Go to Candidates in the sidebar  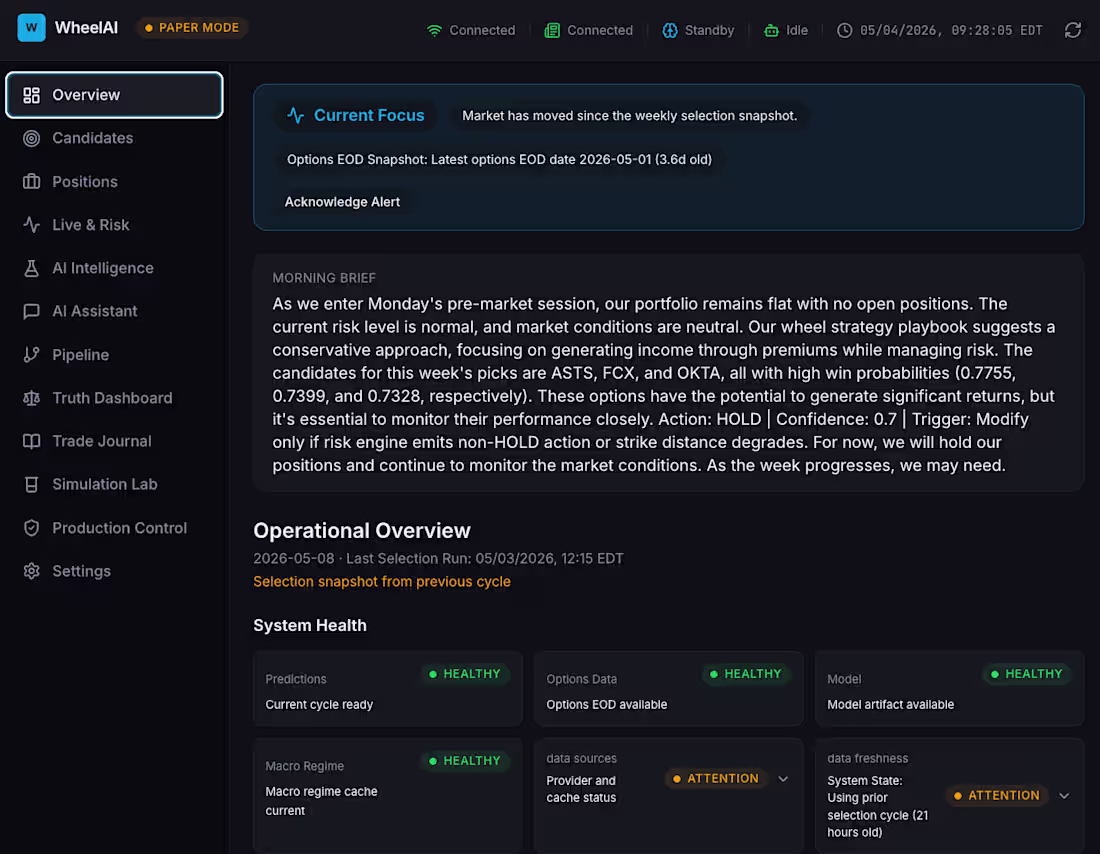[x=93, y=138]
